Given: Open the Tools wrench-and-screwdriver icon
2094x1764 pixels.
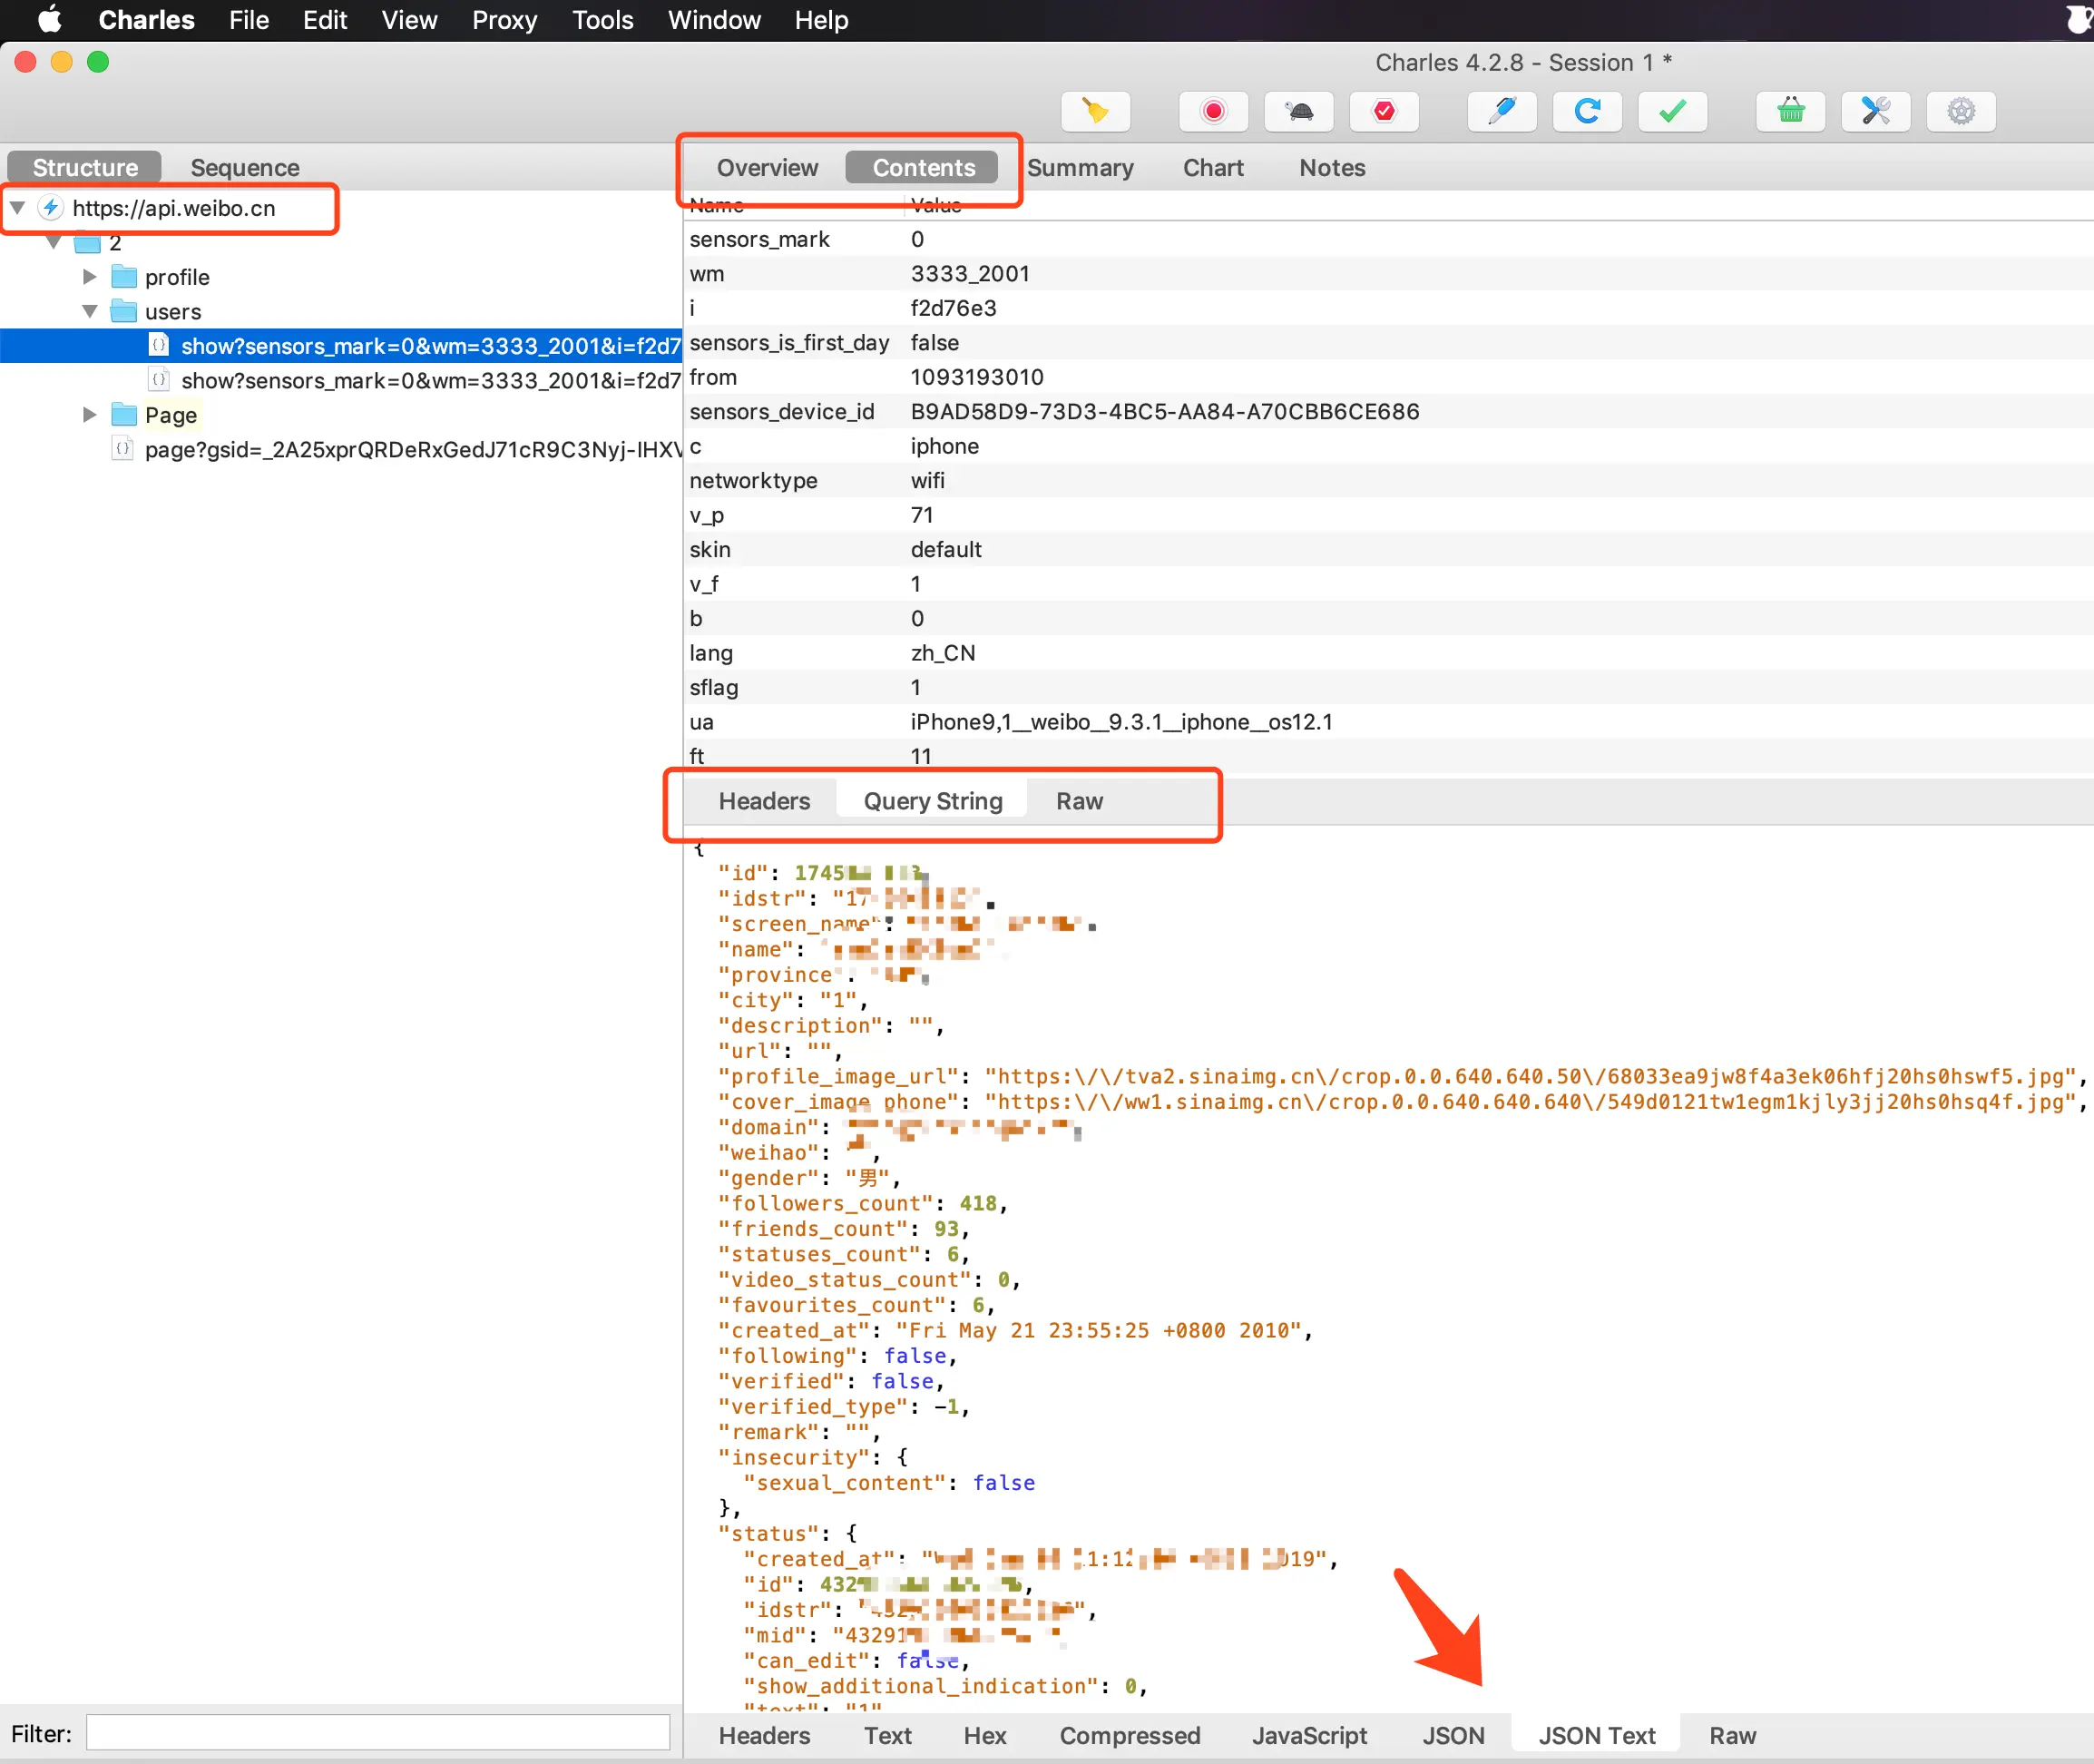Looking at the screenshot, I should pyautogui.click(x=1875, y=111).
